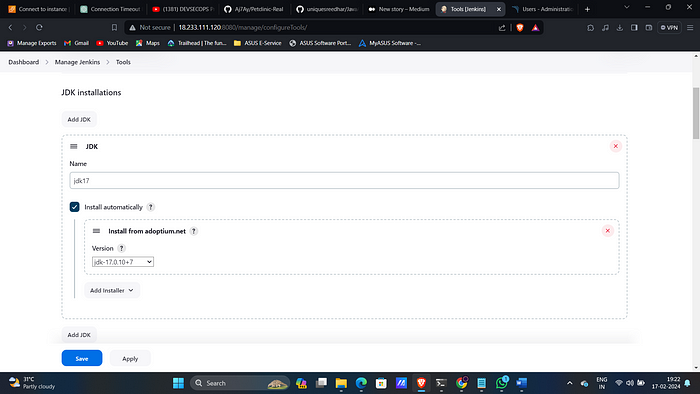Click the lower Add JDK button

[x=79, y=335]
